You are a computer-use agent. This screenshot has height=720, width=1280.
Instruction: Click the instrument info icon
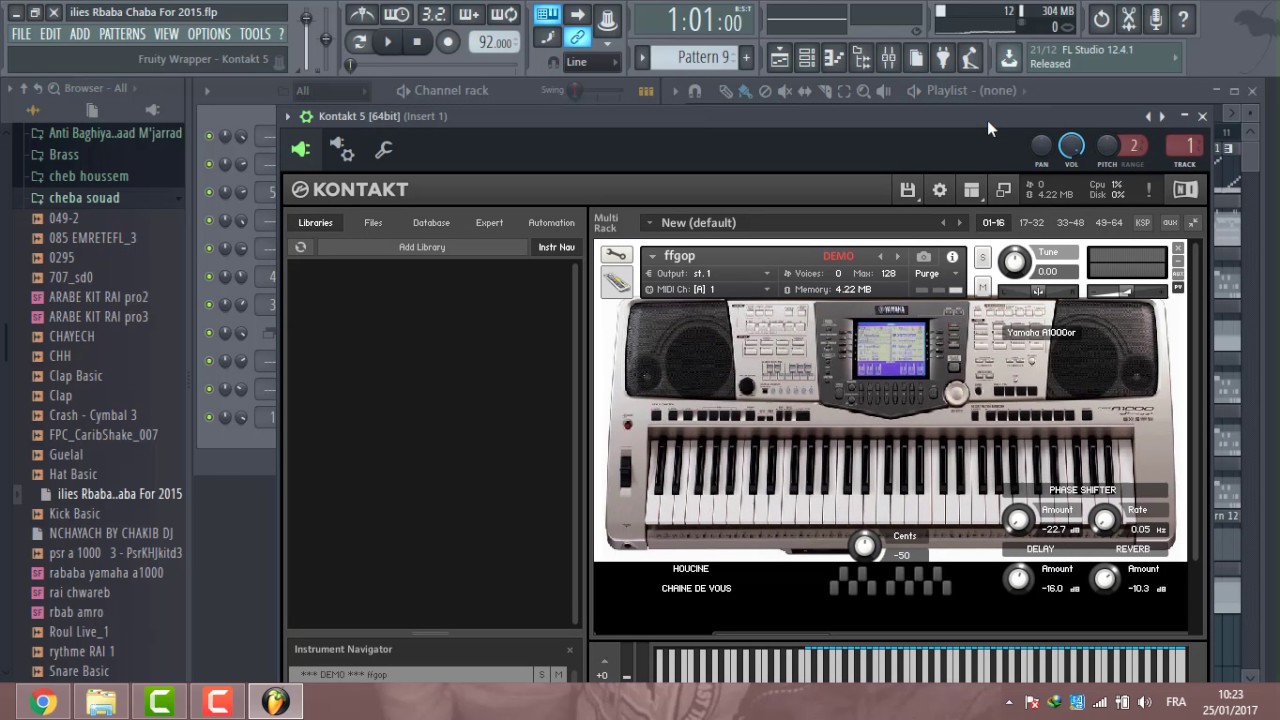coord(952,257)
